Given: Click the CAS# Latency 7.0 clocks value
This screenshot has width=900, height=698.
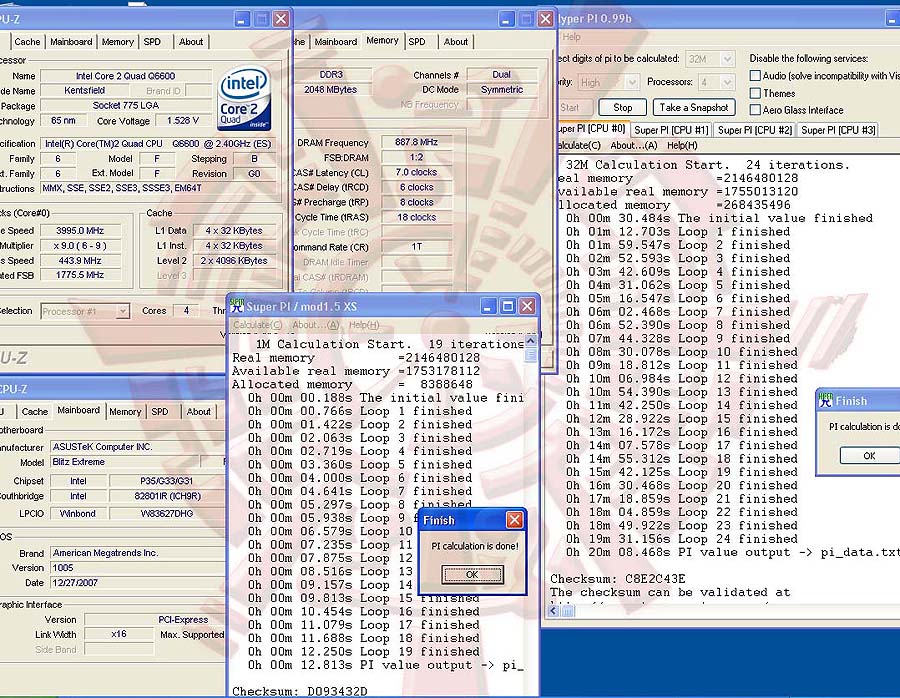Looking at the screenshot, I should pos(417,172).
